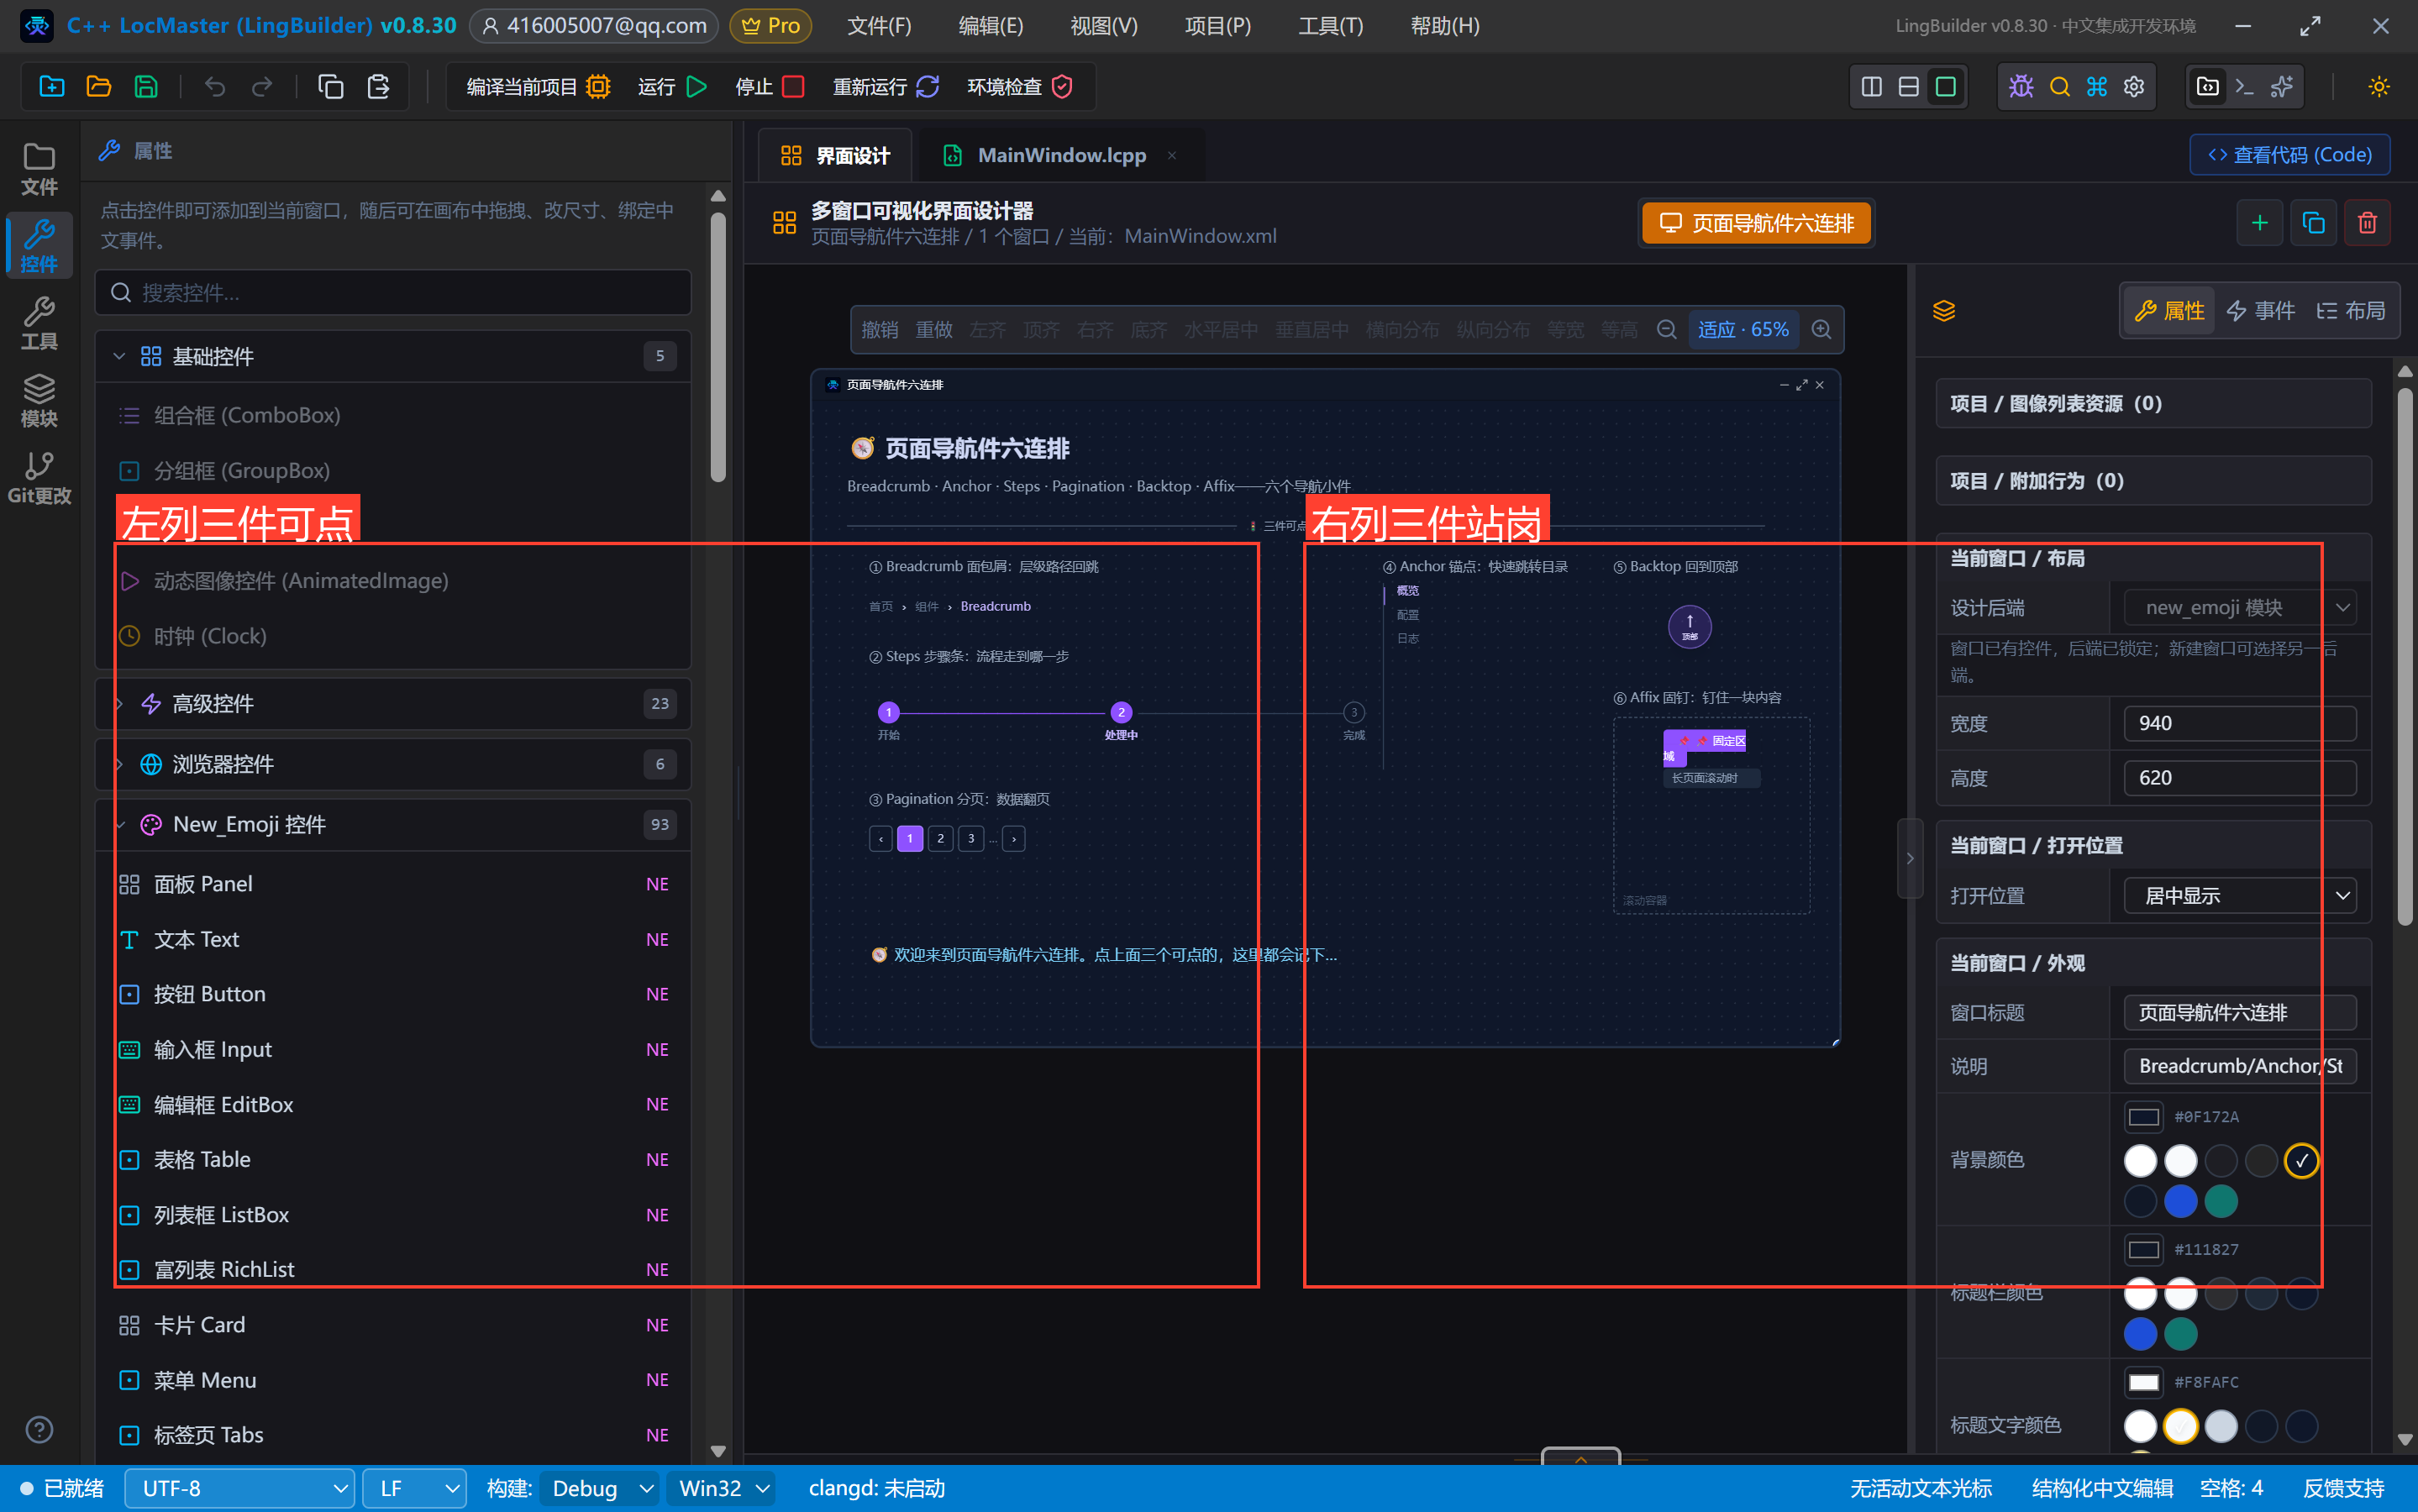Click the 环境检查 button
The width and height of the screenshot is (2418, 1512).
tap(1020, 87)
